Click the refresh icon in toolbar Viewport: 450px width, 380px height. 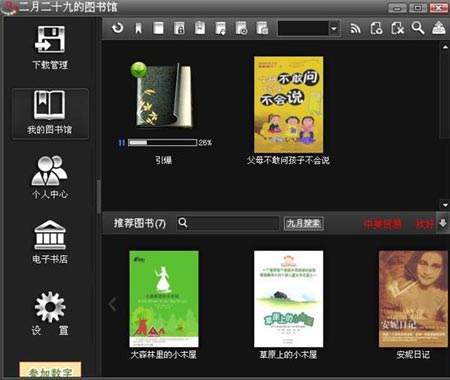(117, 28)
